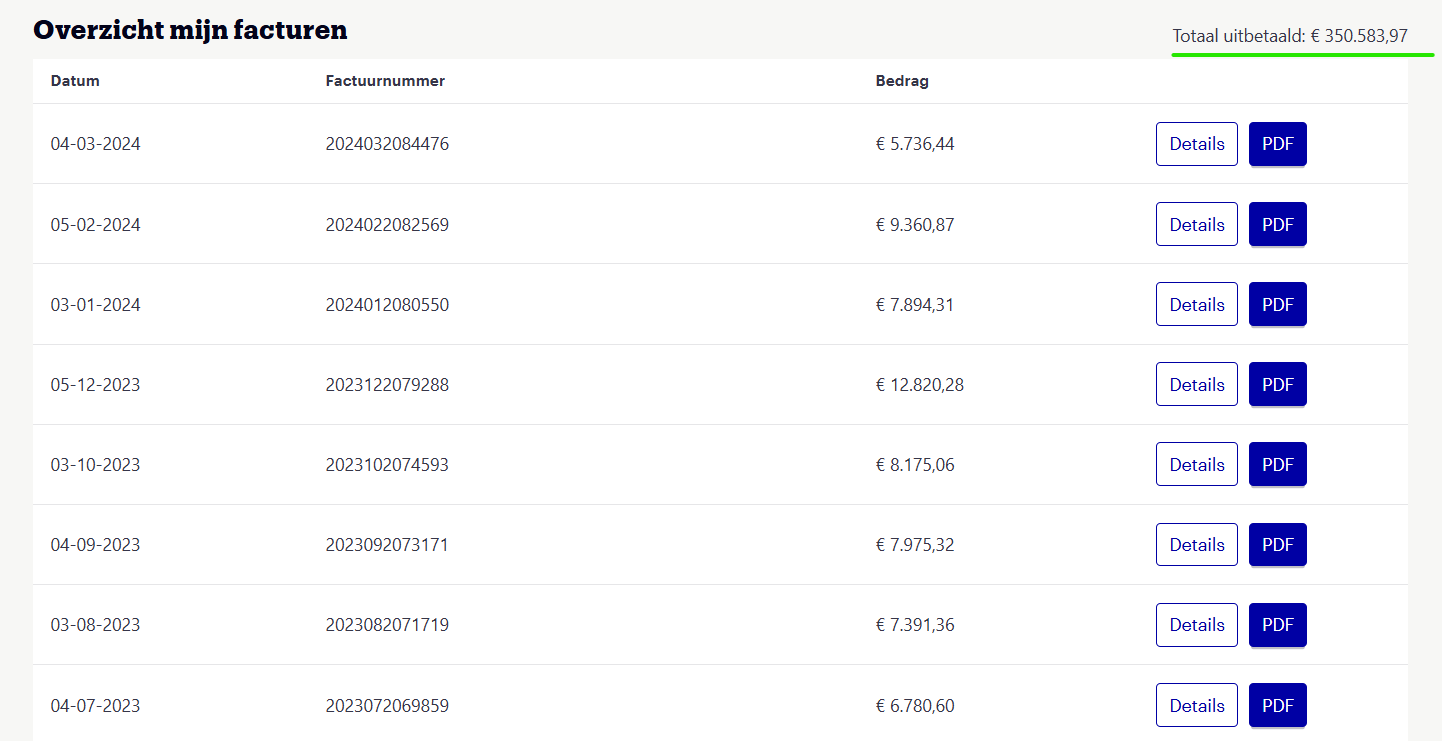Show Details of the 05-02-2024 invoice
The image size is (1442, 741).
click(1196, 224)
